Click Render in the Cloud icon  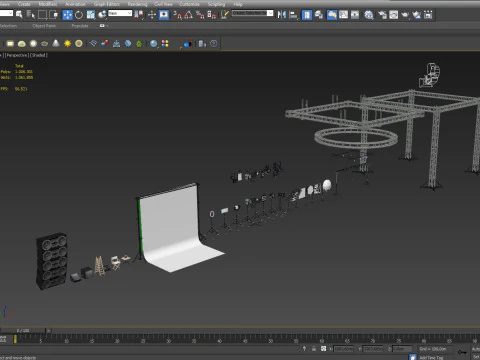point(417,15)
